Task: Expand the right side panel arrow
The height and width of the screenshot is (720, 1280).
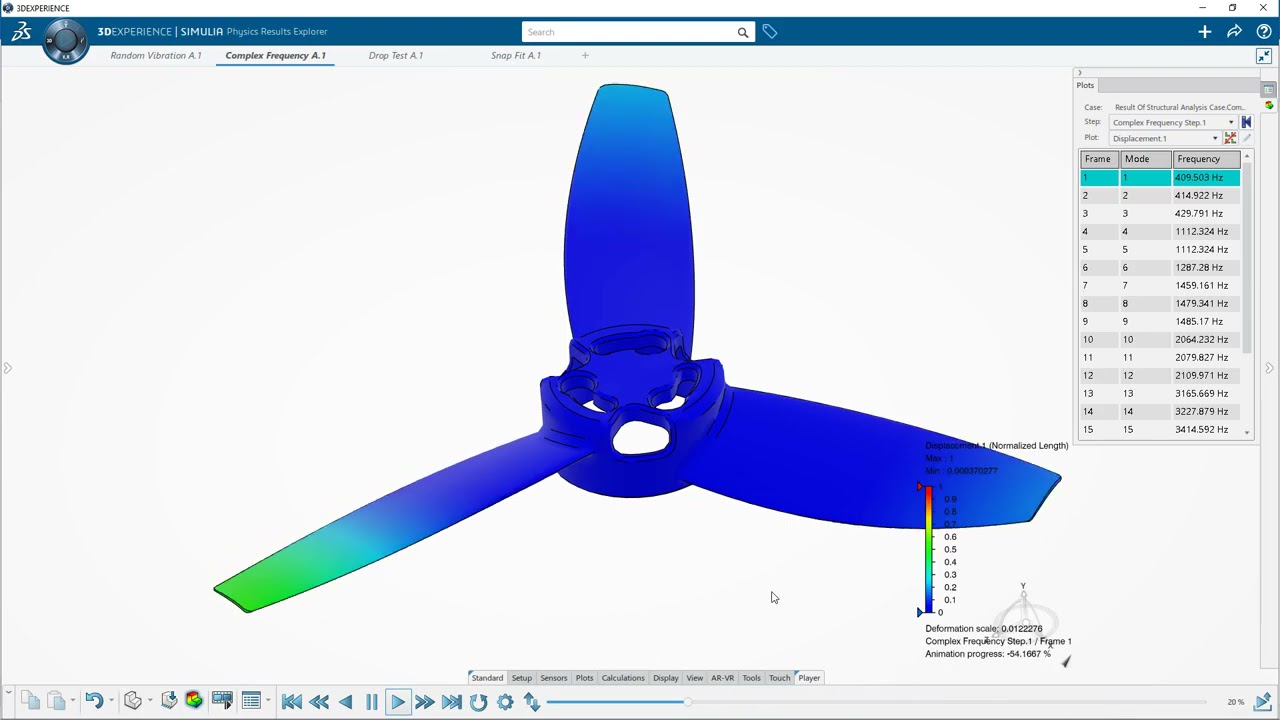Action: pos(1269,368)
